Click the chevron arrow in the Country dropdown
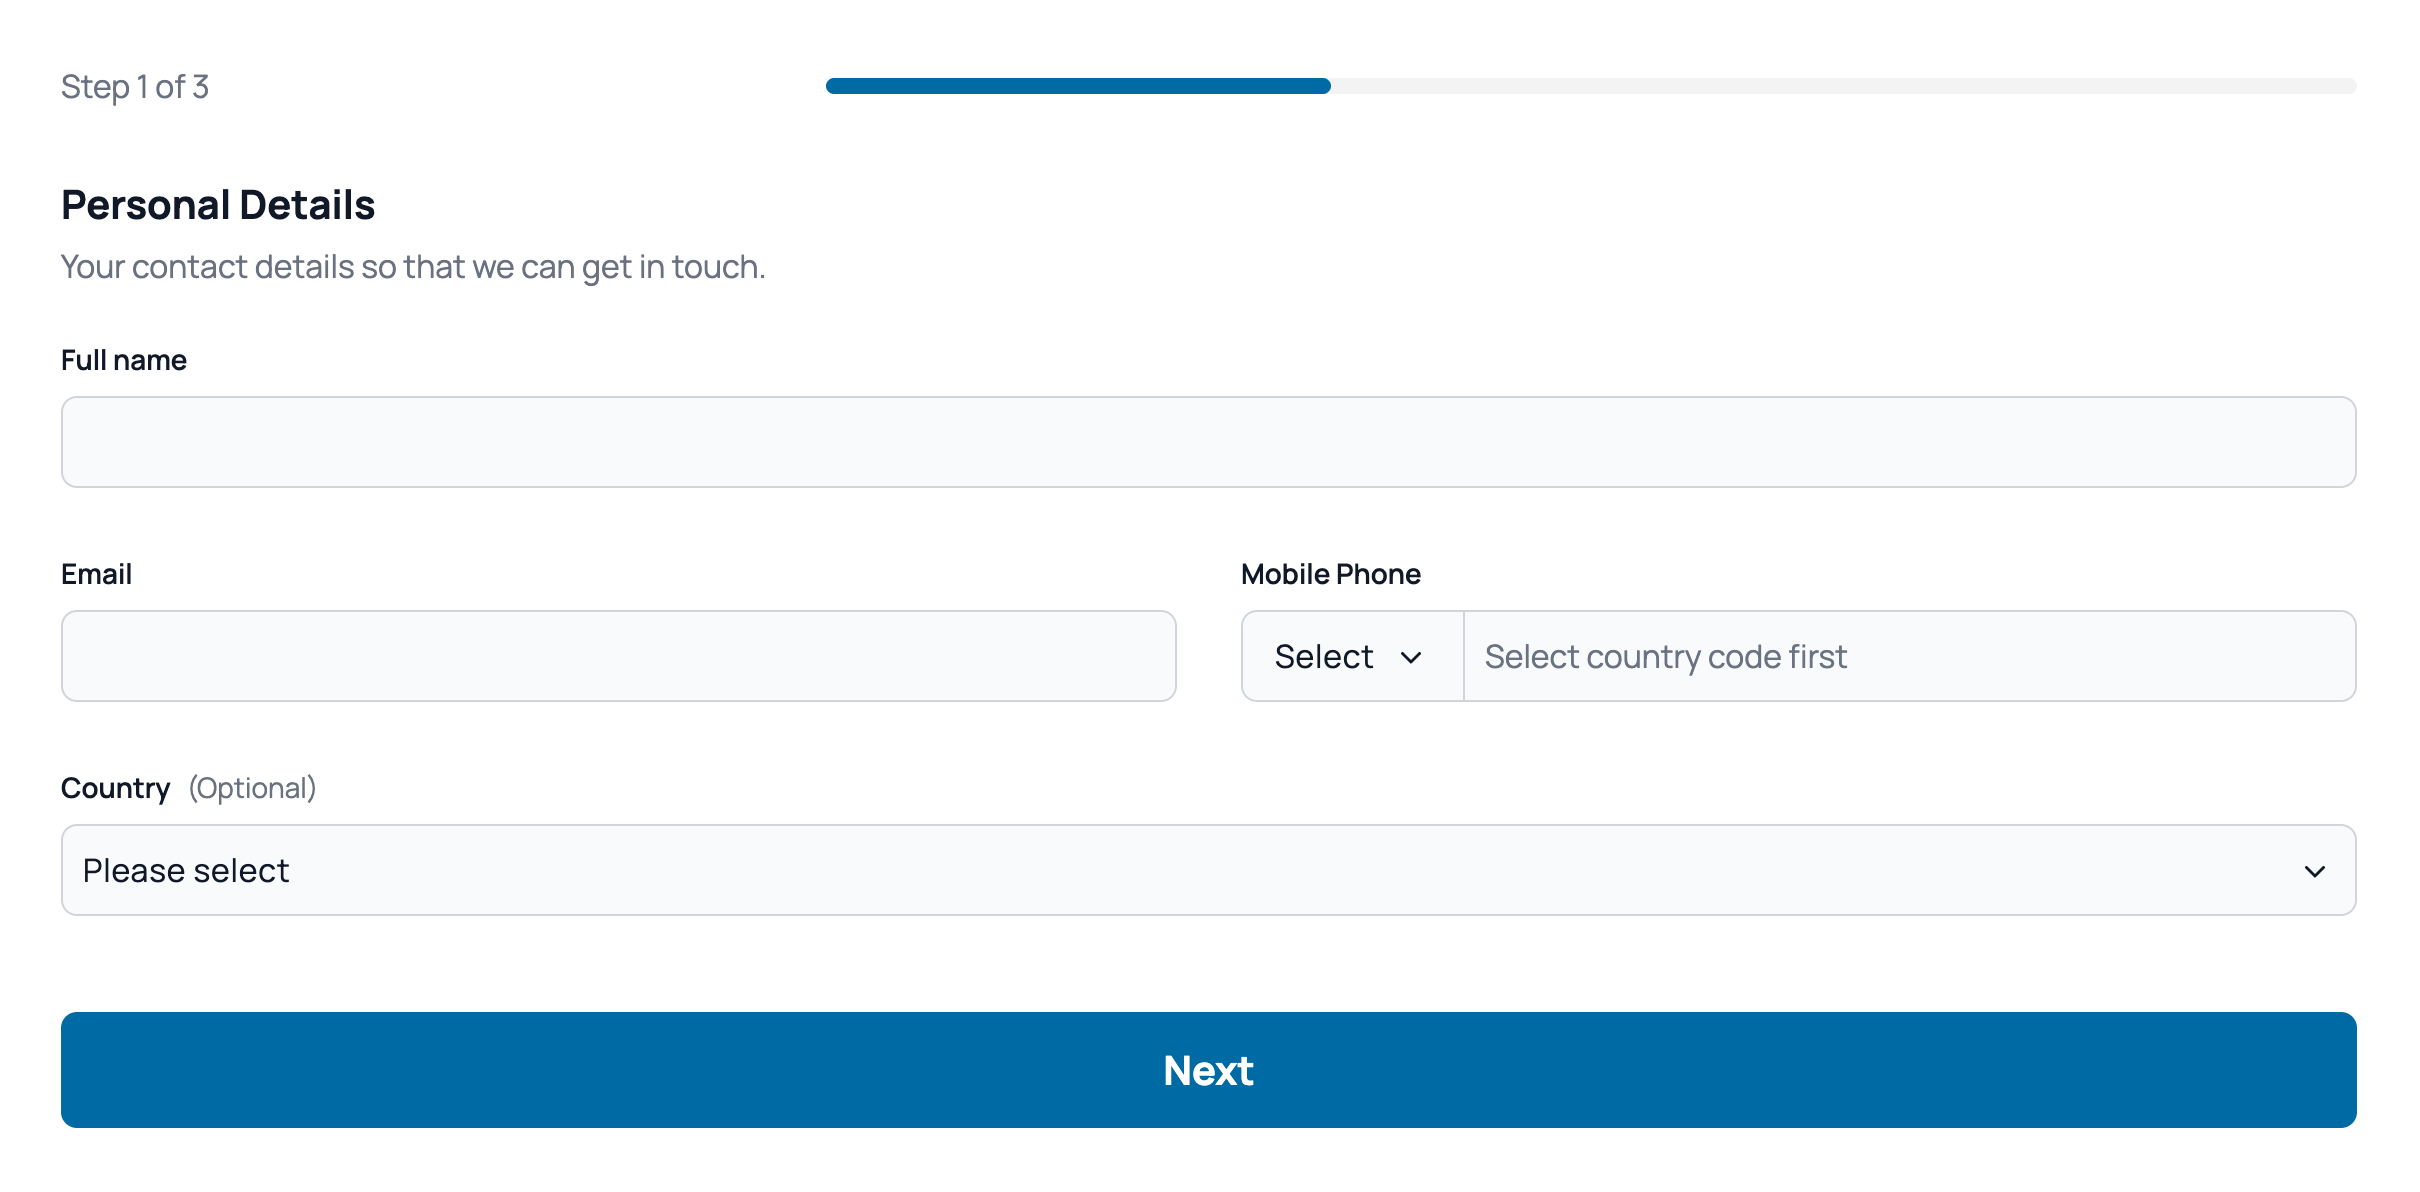Screen dimensions: 2420x1192 2314,871
